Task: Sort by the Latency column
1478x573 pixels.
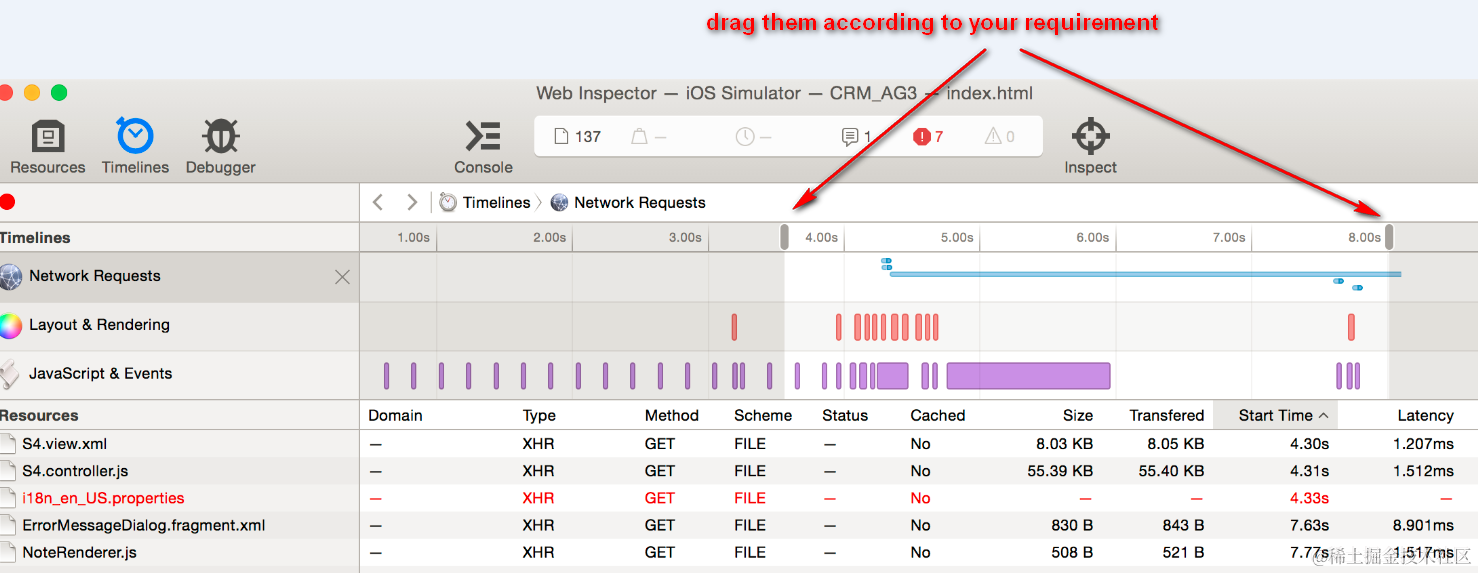Action: 1425,415
